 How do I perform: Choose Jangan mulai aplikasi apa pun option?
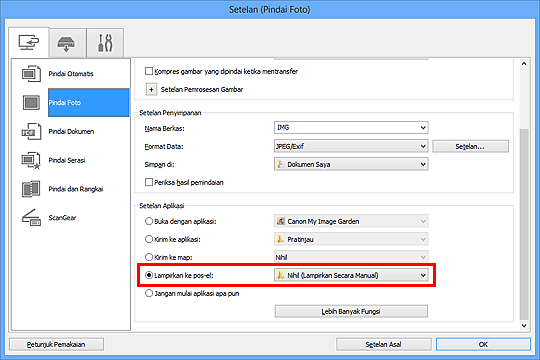(x=149, y=294)
